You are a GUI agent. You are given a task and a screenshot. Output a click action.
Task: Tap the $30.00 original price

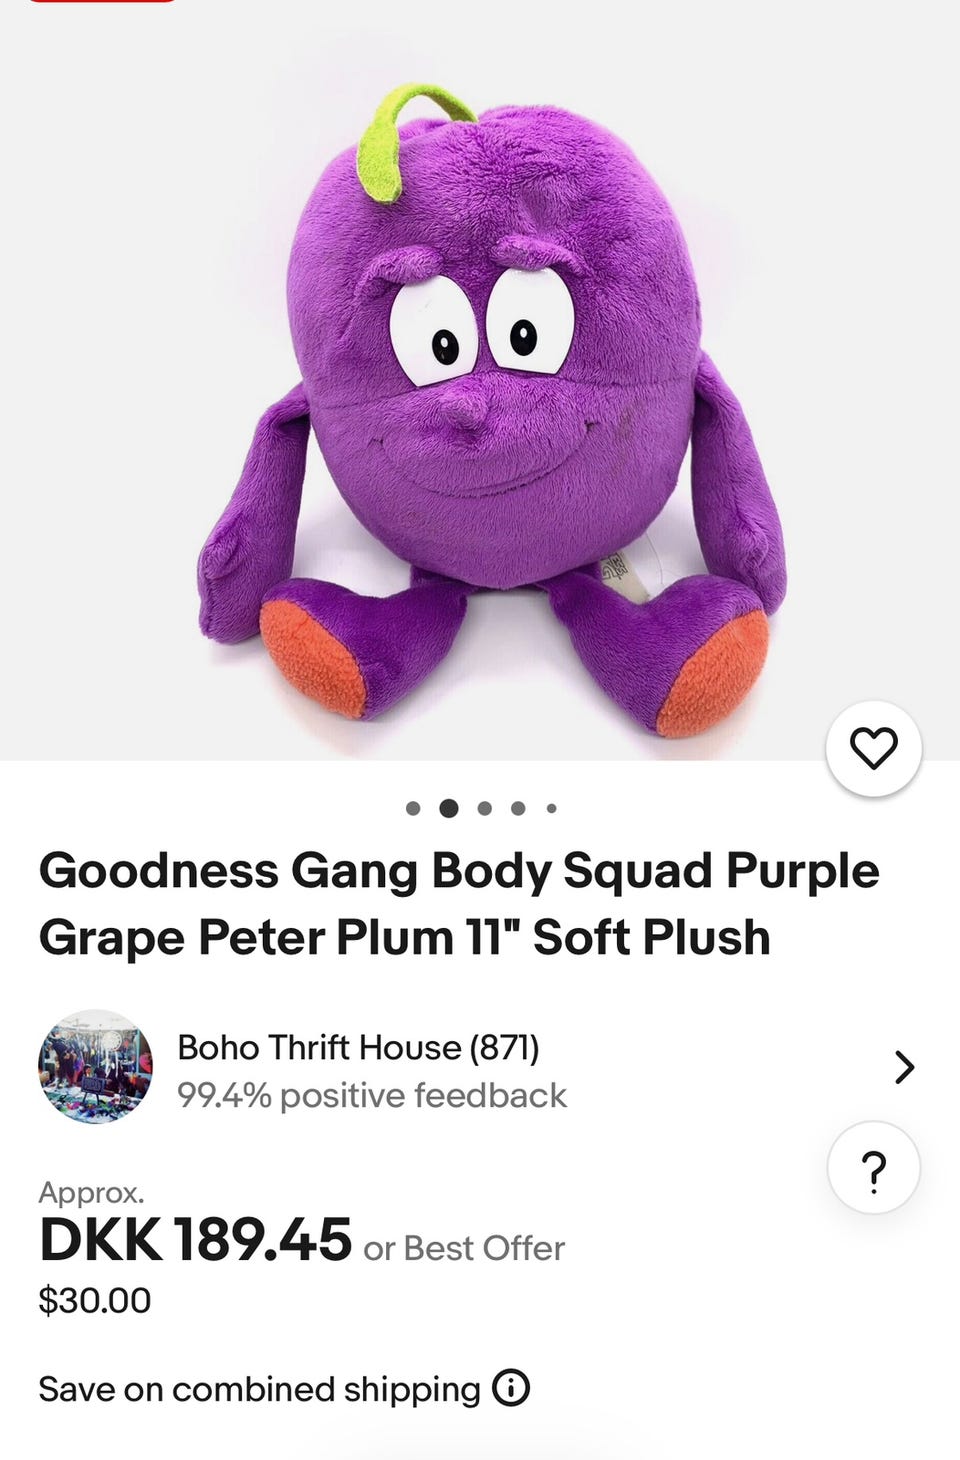pos(95,1300)
